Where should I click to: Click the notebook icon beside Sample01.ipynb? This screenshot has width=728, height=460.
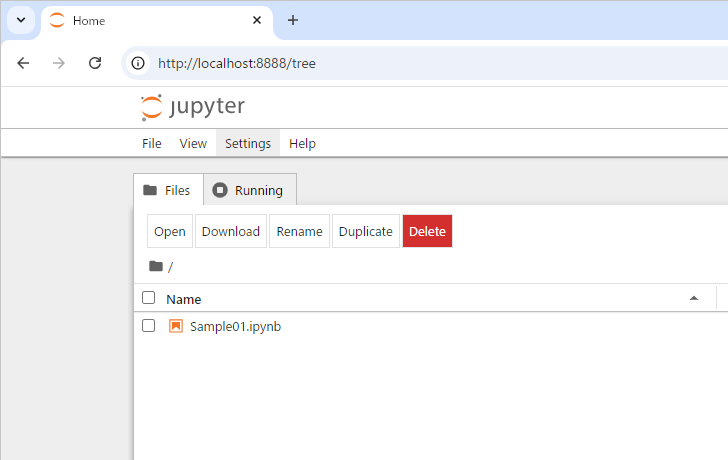pos(176,326)
